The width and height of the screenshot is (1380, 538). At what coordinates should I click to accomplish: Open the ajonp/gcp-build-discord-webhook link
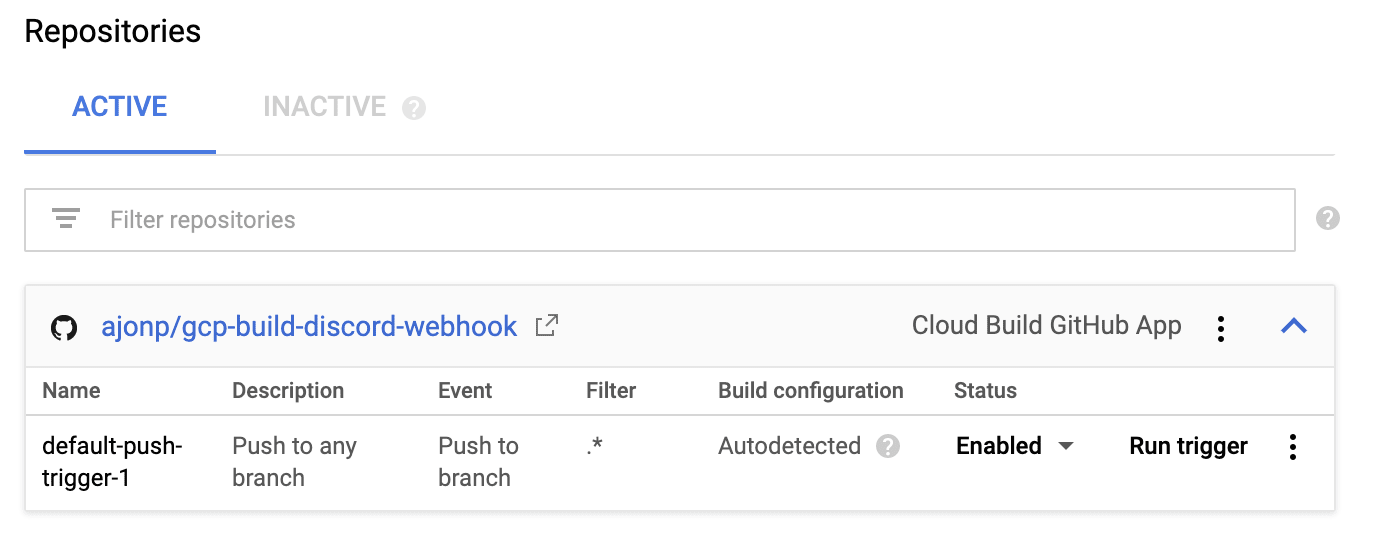click(309, 326)
